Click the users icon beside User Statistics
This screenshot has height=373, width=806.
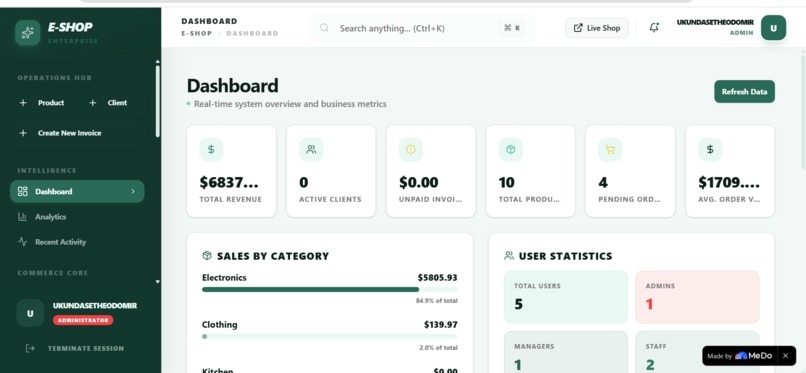pos(509,256)
